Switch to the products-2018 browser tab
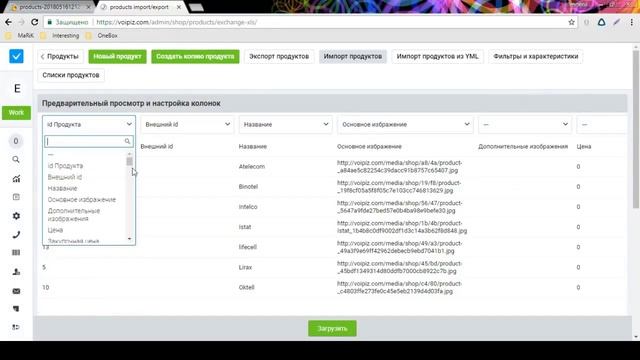The height and width of the screenshot is (360, 640). (x=49, y=7)
